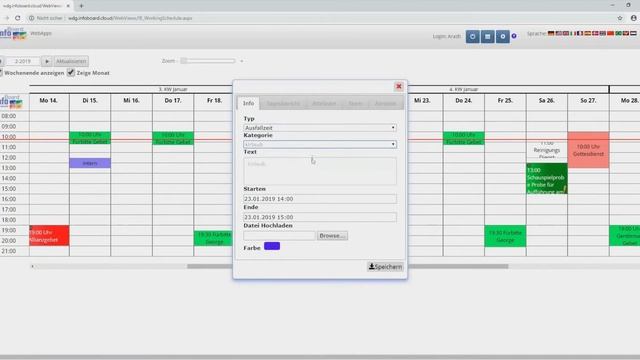Viewport: 640px width, 360px height.
Task: Click the zoom plus icon
Action: tap(242, 61)
